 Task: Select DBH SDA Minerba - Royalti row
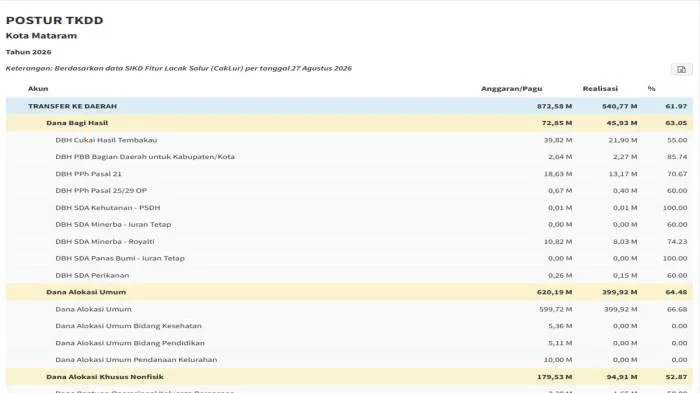click(349, 242)
